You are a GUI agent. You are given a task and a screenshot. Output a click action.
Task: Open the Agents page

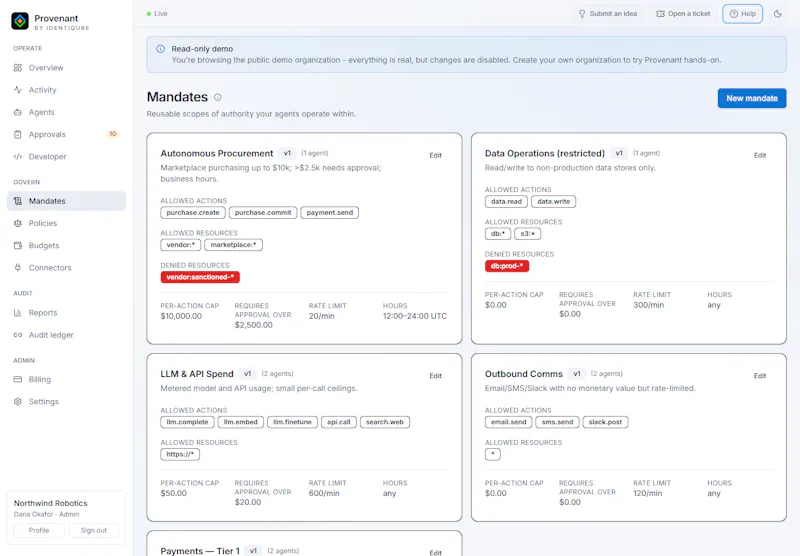[66, 112]
